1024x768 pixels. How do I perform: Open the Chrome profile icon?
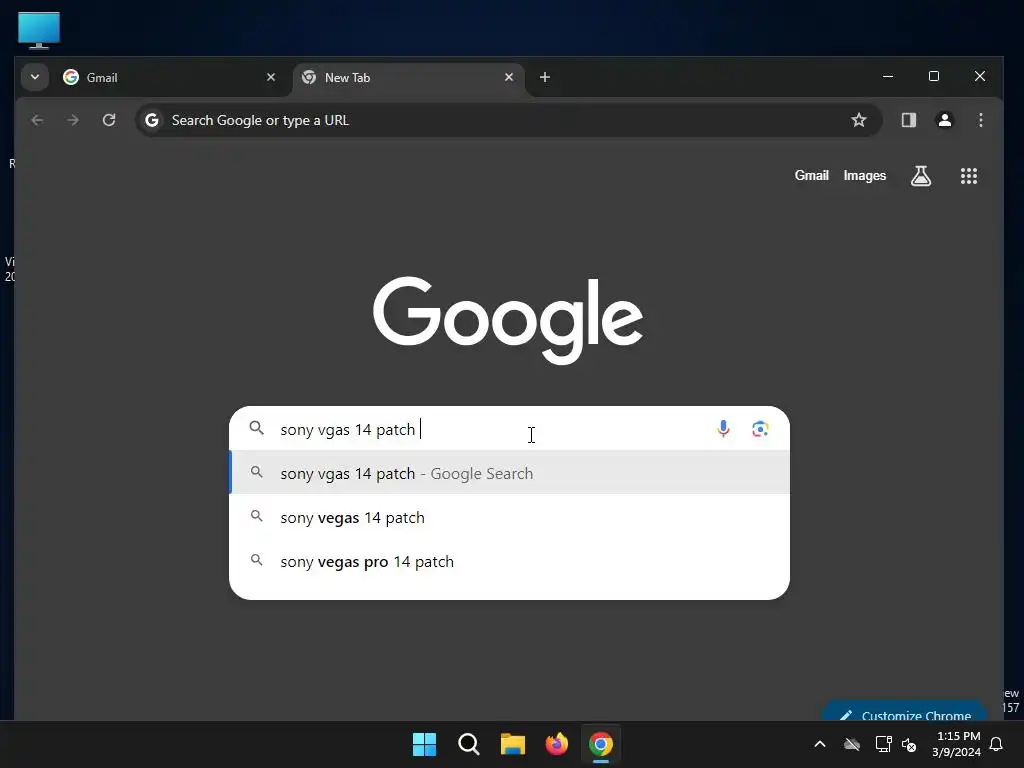944,120
